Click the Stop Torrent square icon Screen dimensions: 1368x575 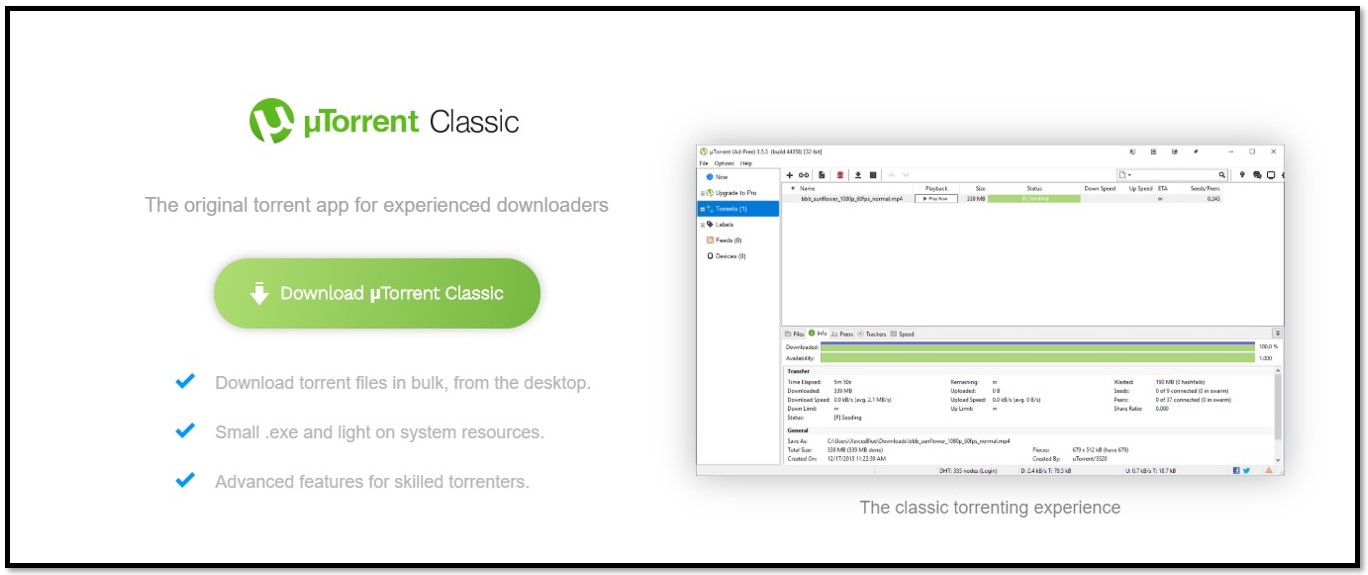[x=873, y=175]
